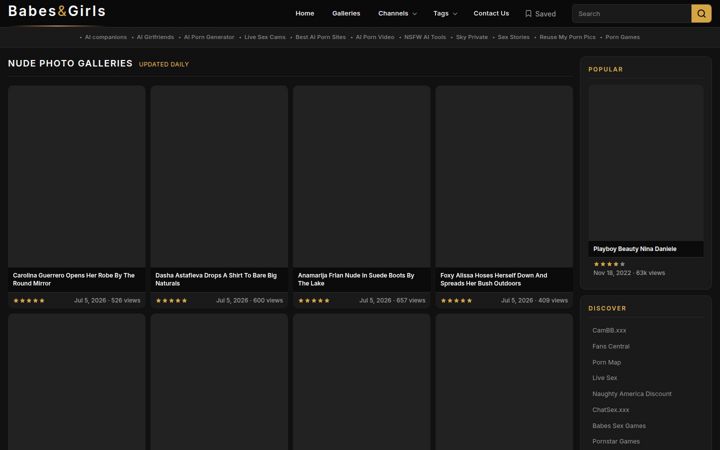Open the Porn Games link
Image resolution: width=720 pixels, height=450 pixels.
click(622, 37)
